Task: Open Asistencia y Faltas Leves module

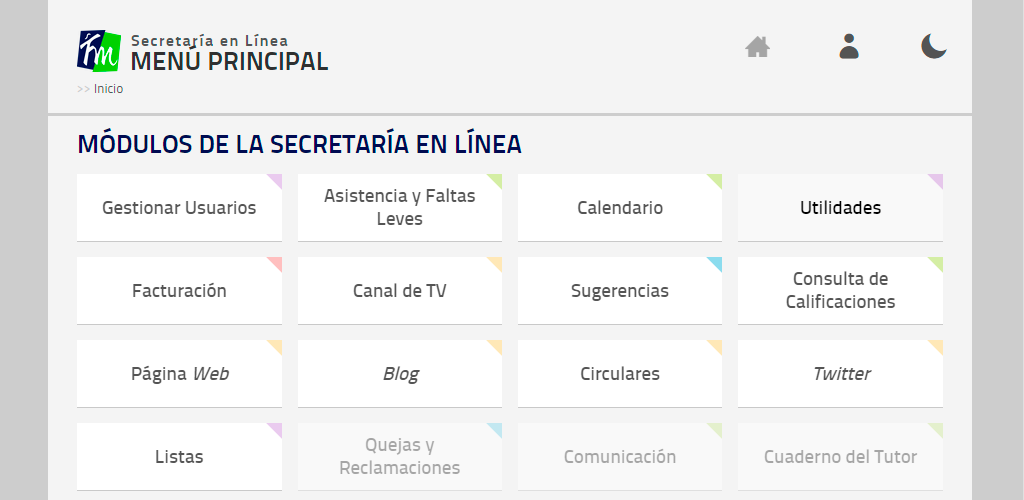Action: pos(399,208)
